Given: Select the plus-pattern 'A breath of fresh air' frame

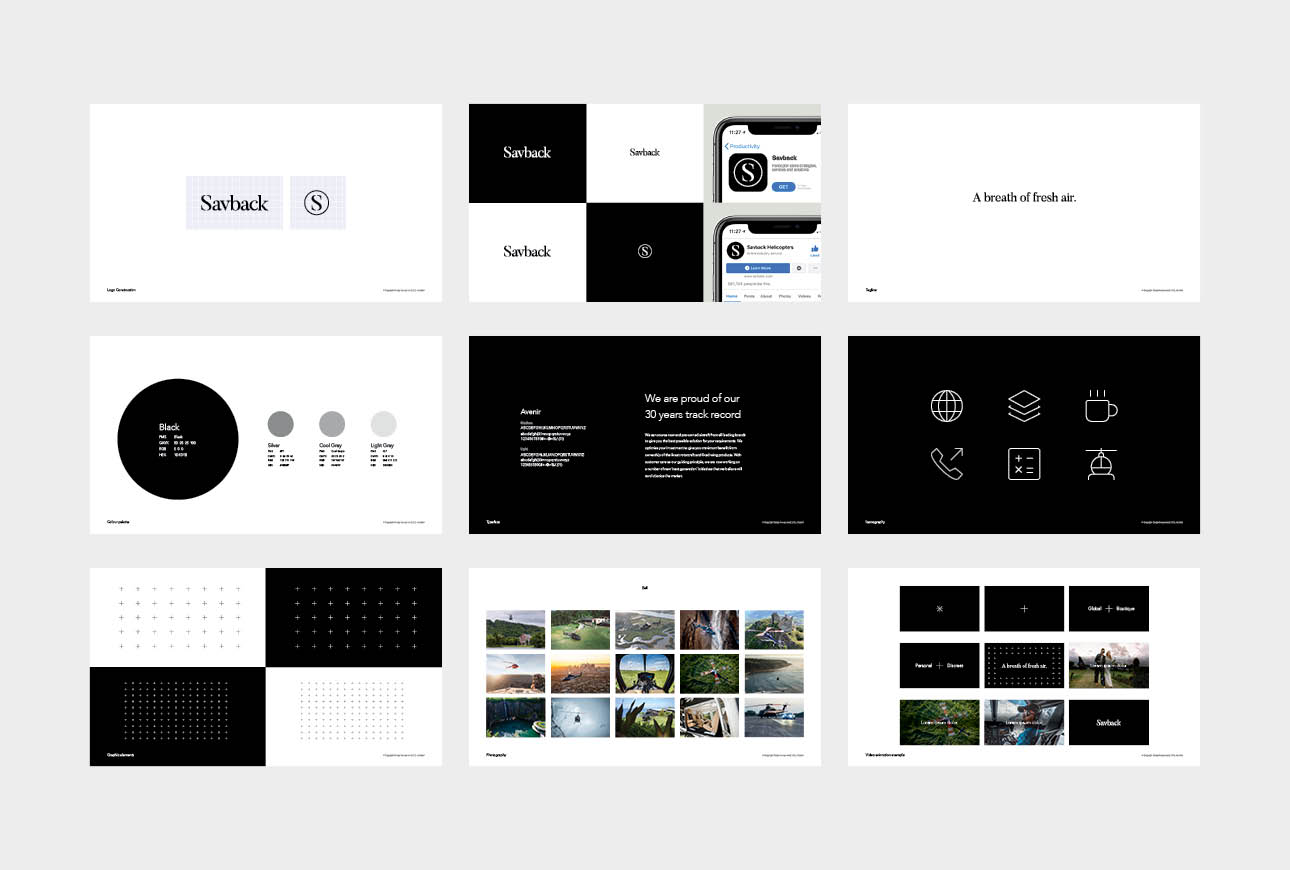Looking at the screenshot, I should click(x=1024, y=665).
